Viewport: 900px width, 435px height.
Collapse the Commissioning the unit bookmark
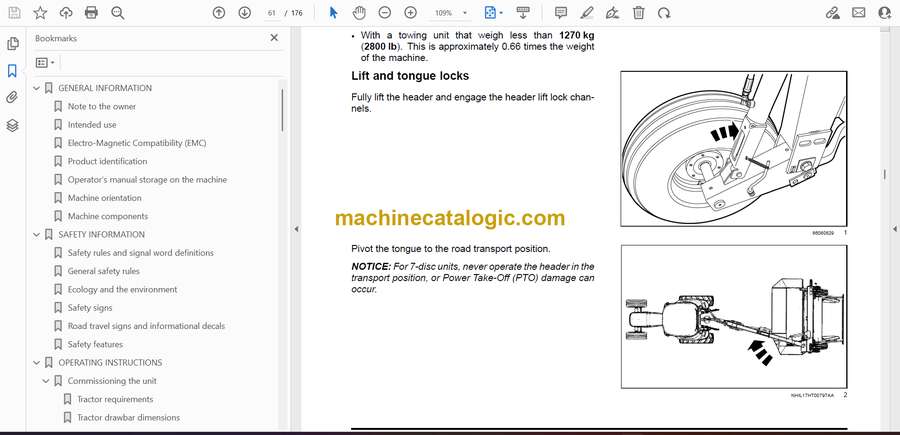pyautogui.click(x=46, y=381)
